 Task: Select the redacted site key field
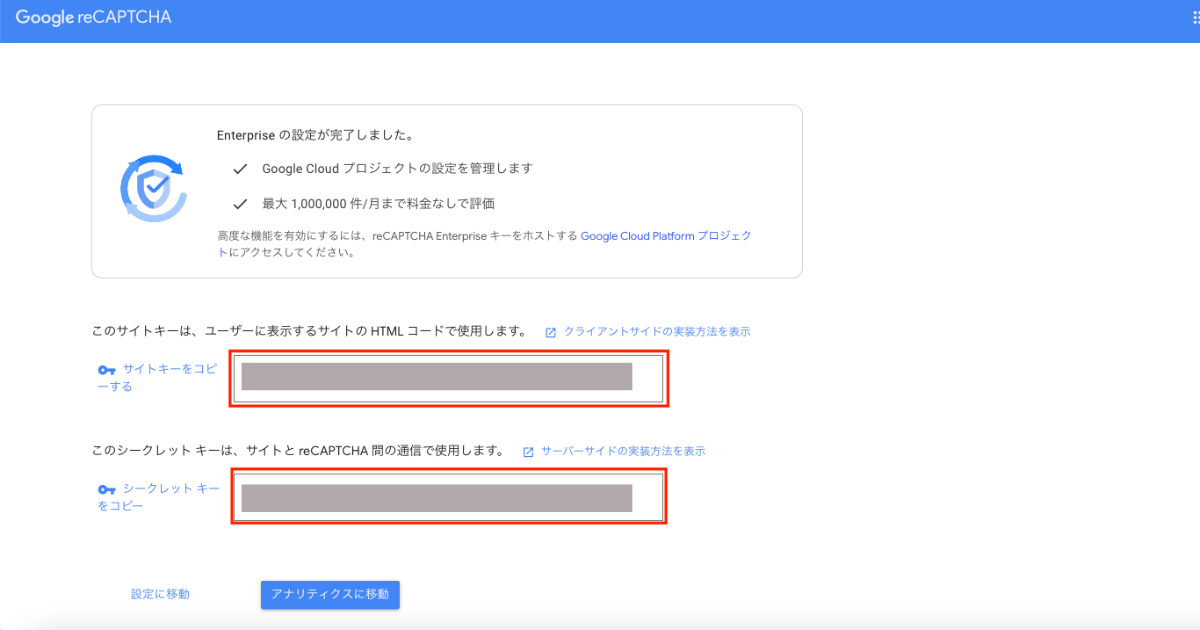(449, 378)
